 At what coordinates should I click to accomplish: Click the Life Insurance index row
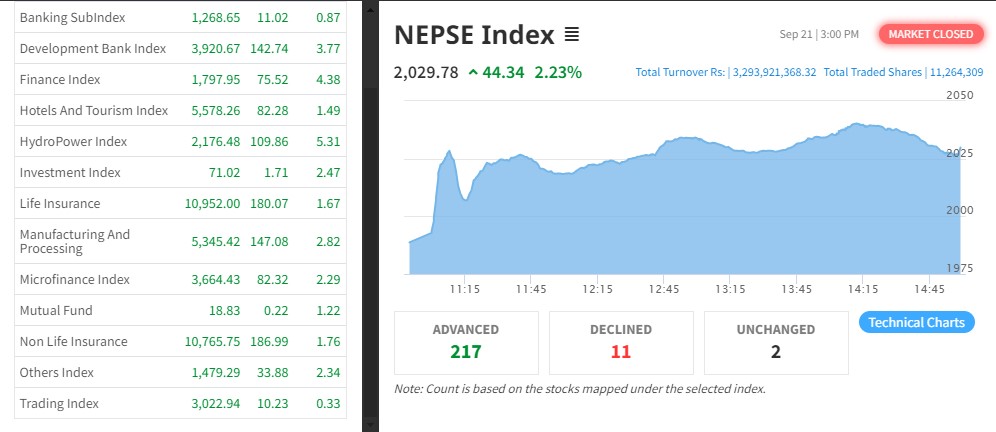click(60, 204)
